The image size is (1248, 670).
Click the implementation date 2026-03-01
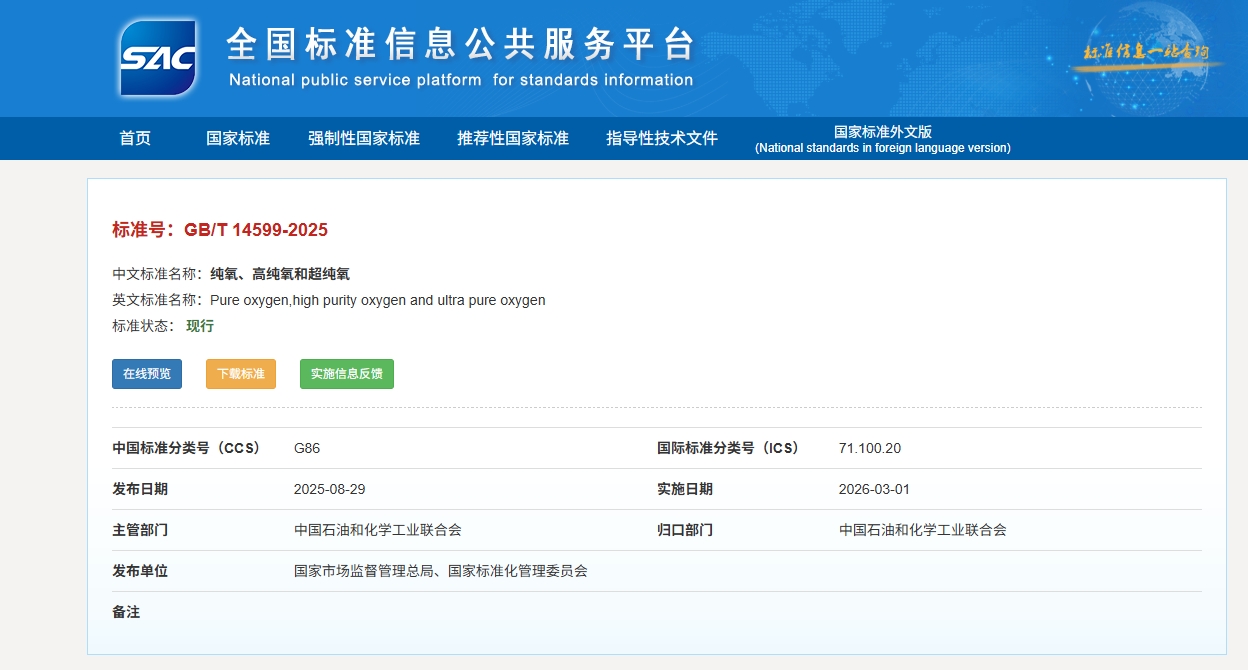point(875,489)
